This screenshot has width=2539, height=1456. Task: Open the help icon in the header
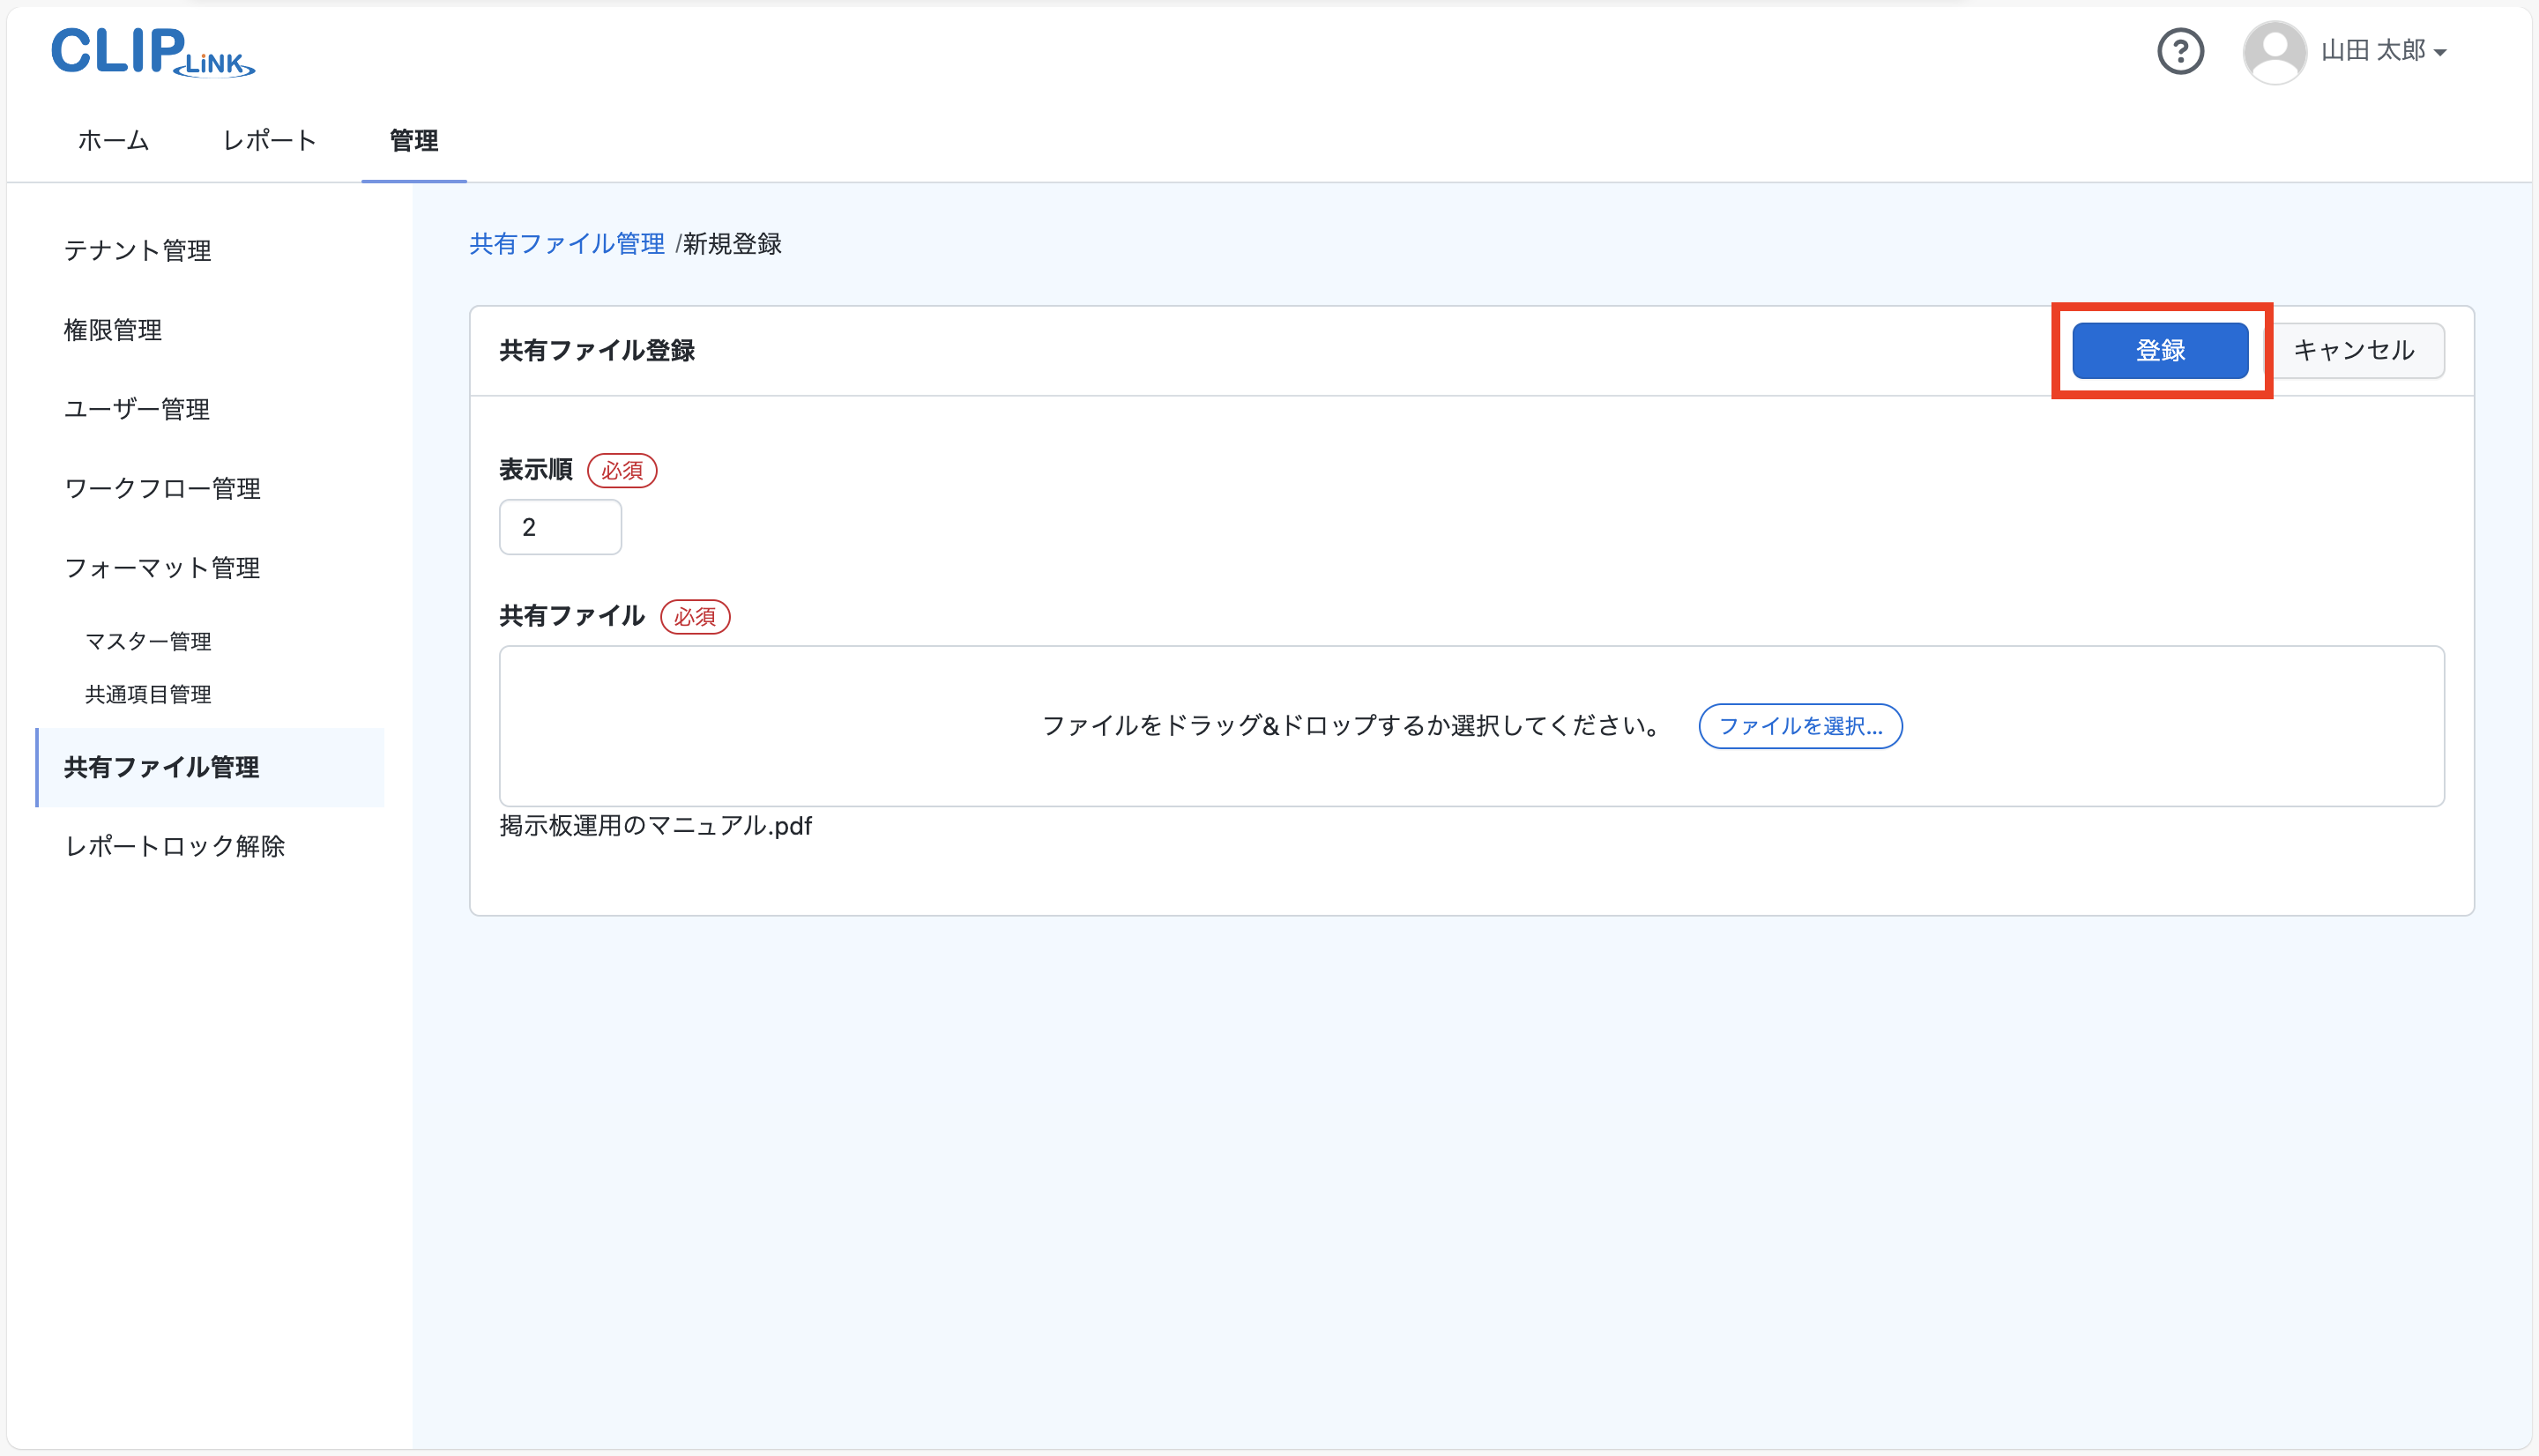click(2181, 51)
